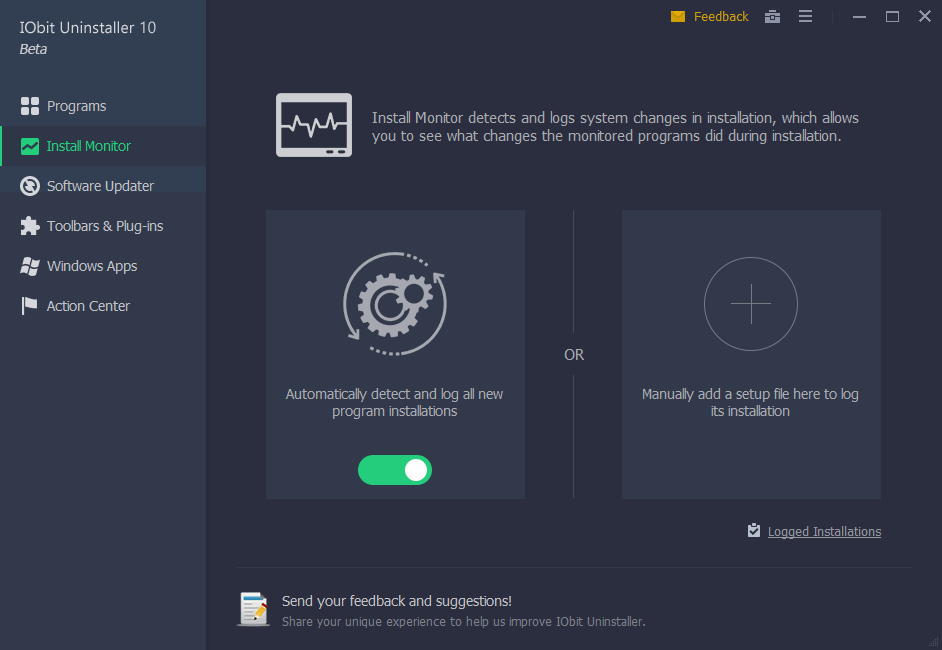Click the OR separator label
This screenshot has width=942, height=650.
574,354
